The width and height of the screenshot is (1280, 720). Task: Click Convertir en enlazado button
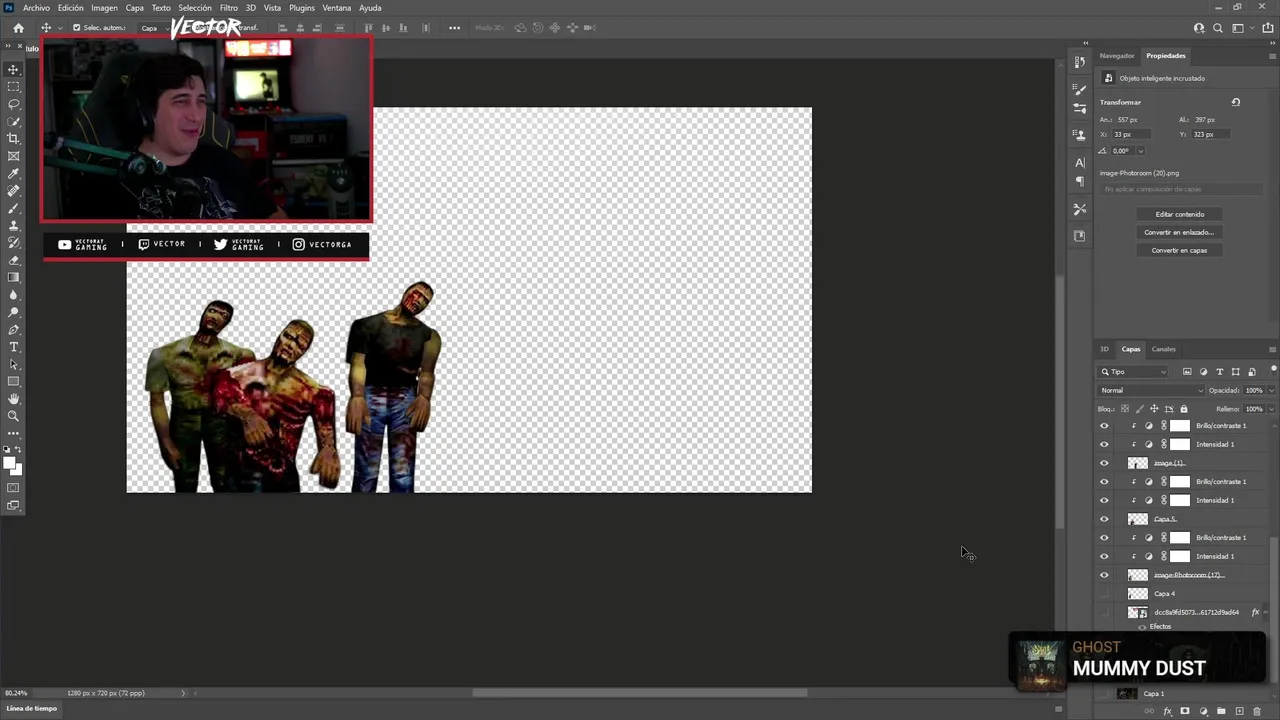coord(1180,232)
